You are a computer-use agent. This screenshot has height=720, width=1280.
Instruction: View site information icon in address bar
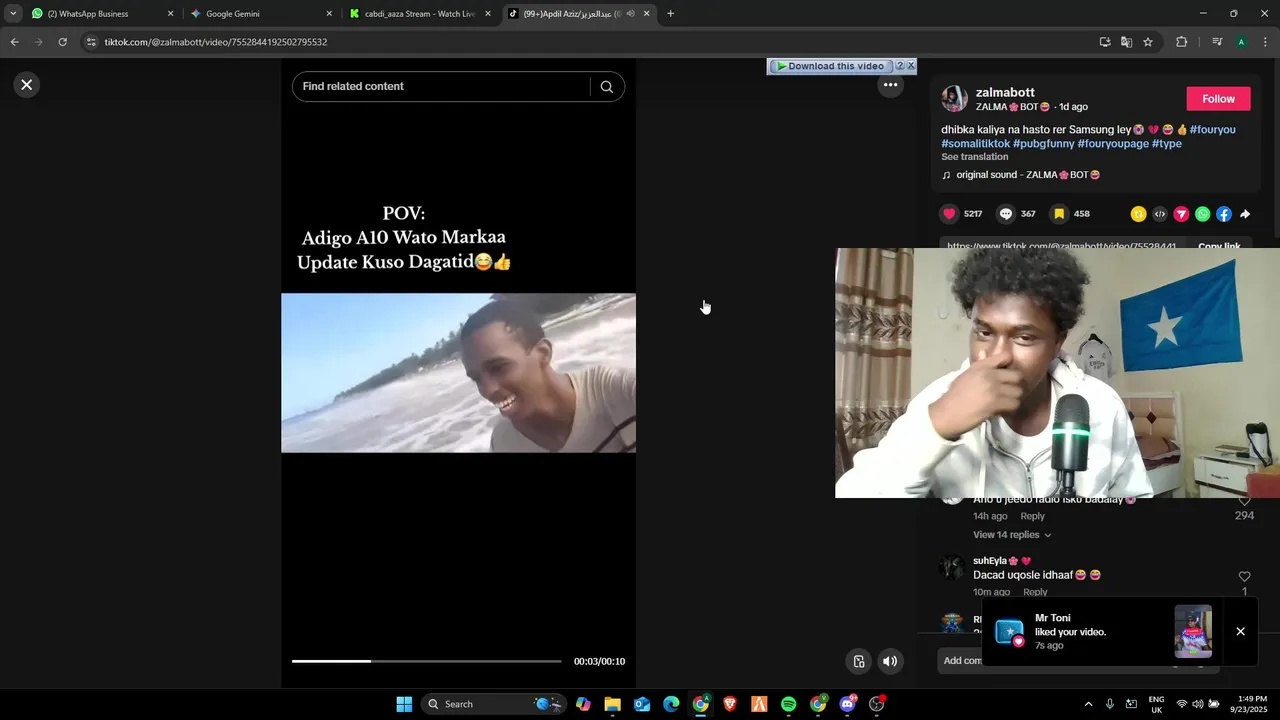[x=91, y=42]
